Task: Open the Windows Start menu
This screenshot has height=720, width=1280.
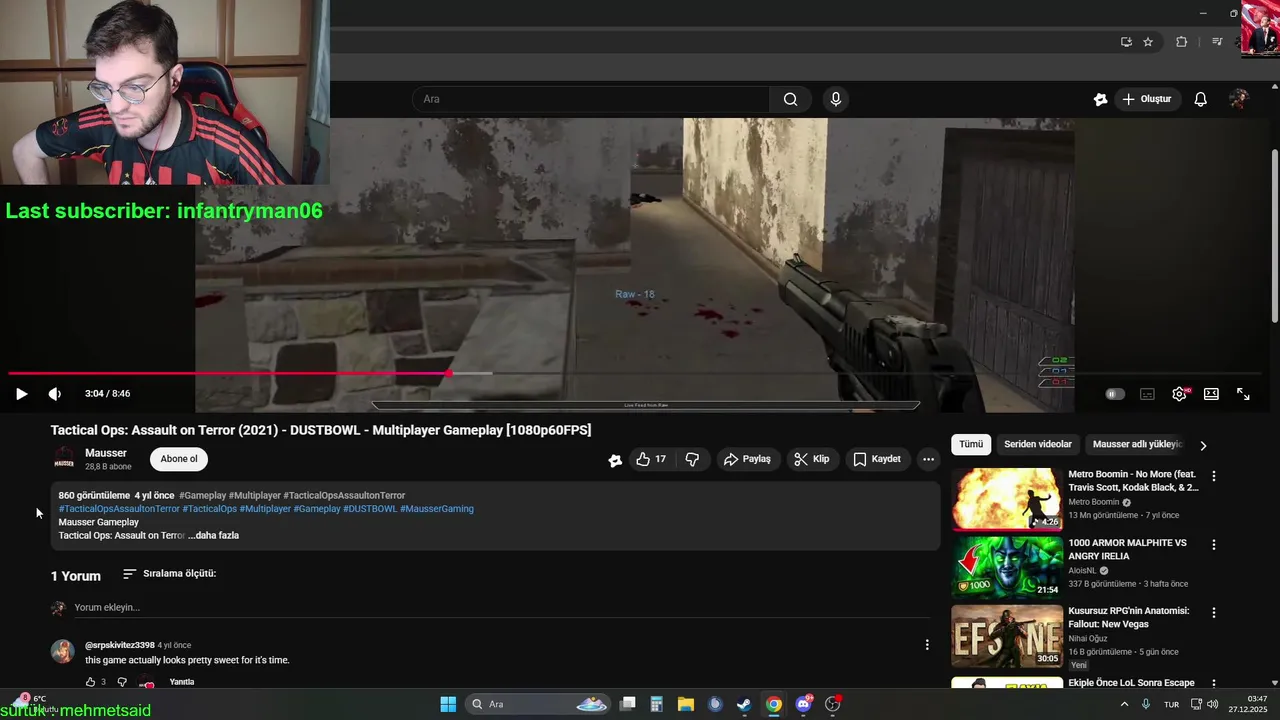Action: point(448,704)
